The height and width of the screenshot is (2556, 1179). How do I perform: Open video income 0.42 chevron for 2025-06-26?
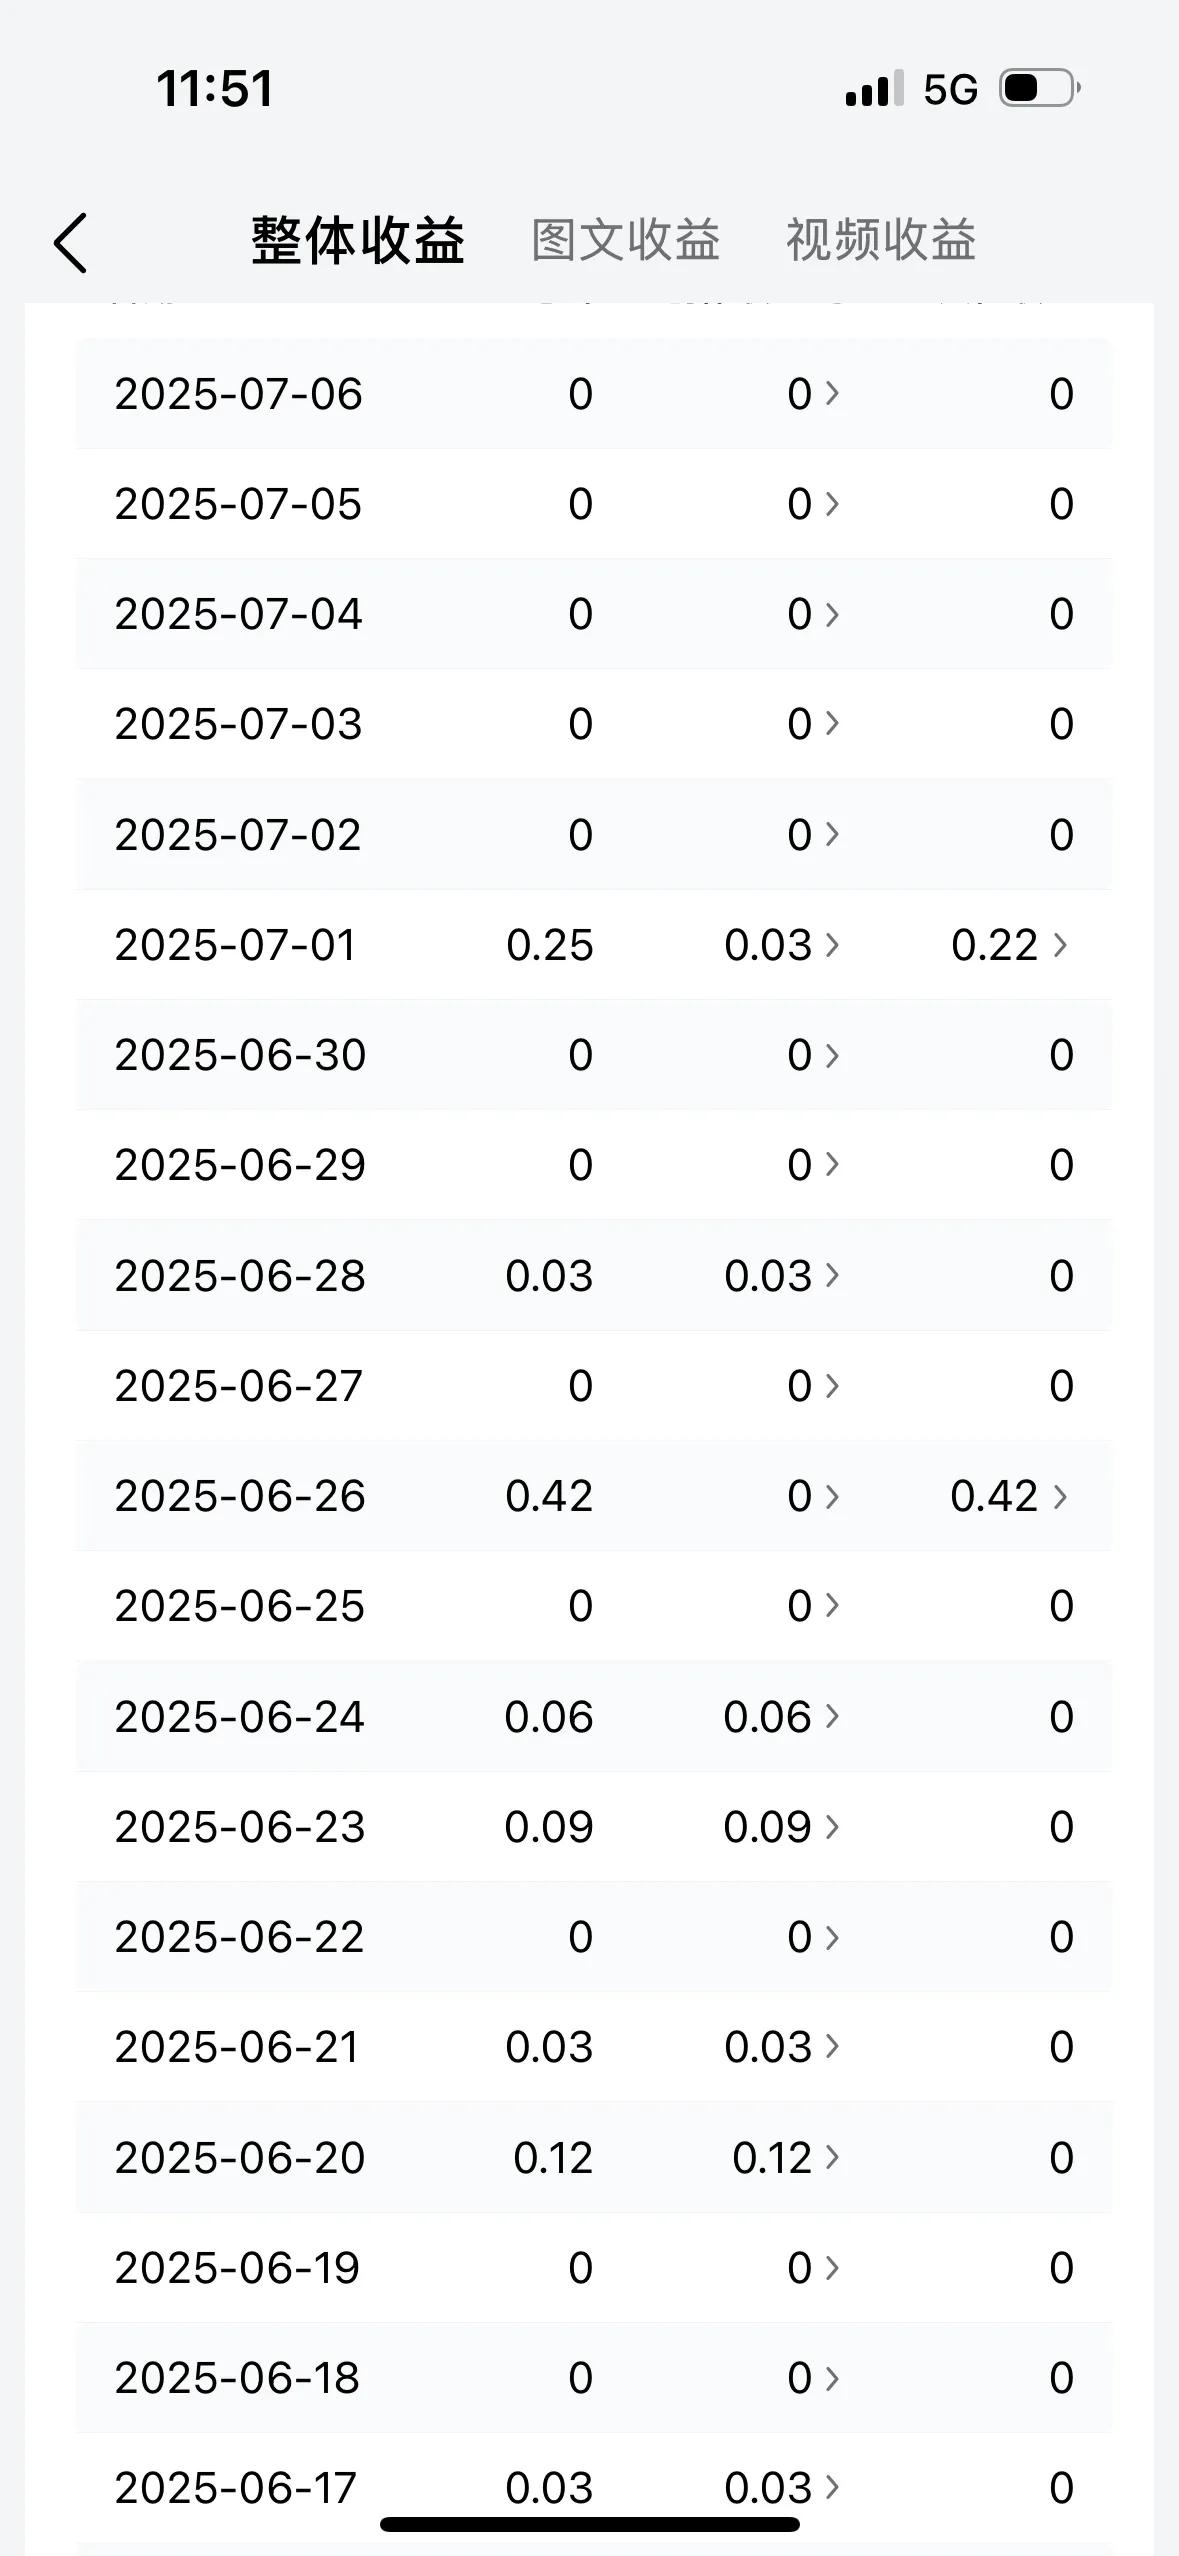click(x=1061, y=1496)
